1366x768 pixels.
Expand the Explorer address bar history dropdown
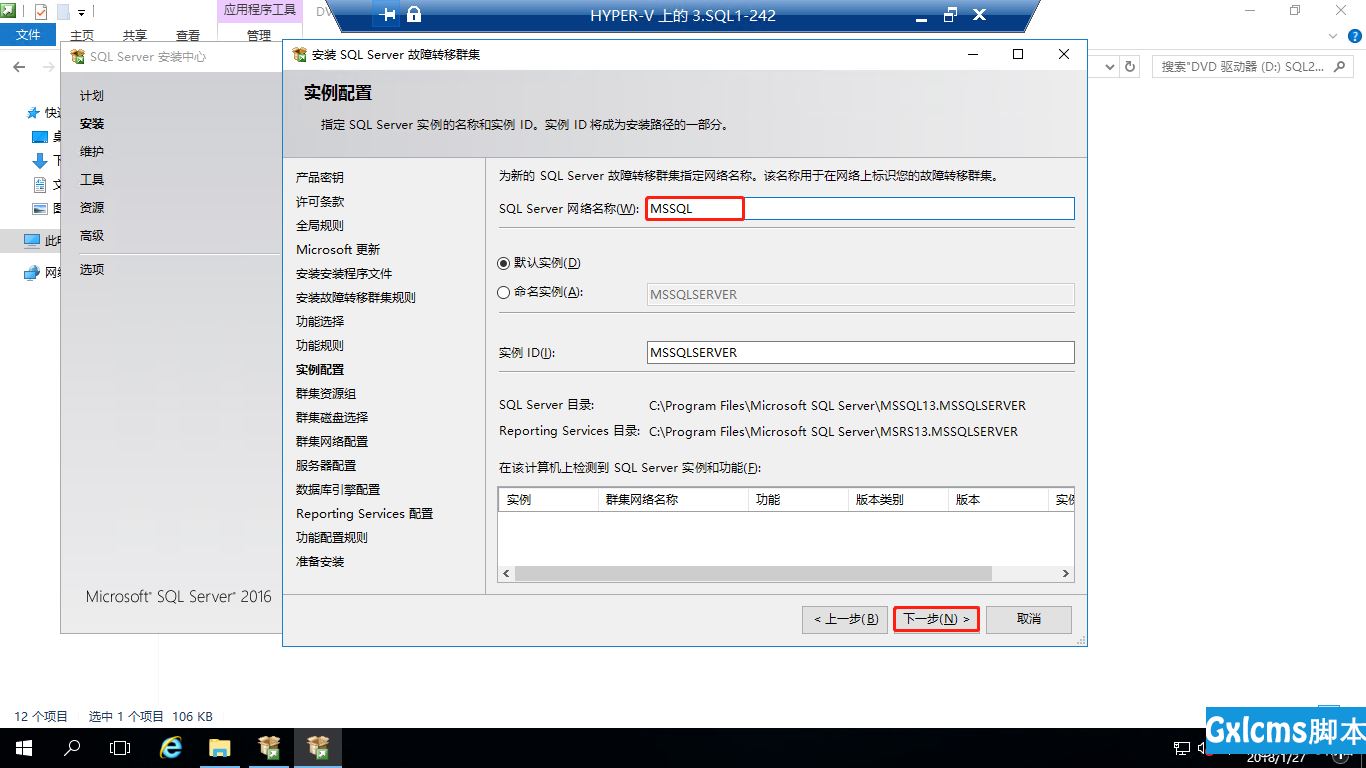click(x=1109, y=67)
